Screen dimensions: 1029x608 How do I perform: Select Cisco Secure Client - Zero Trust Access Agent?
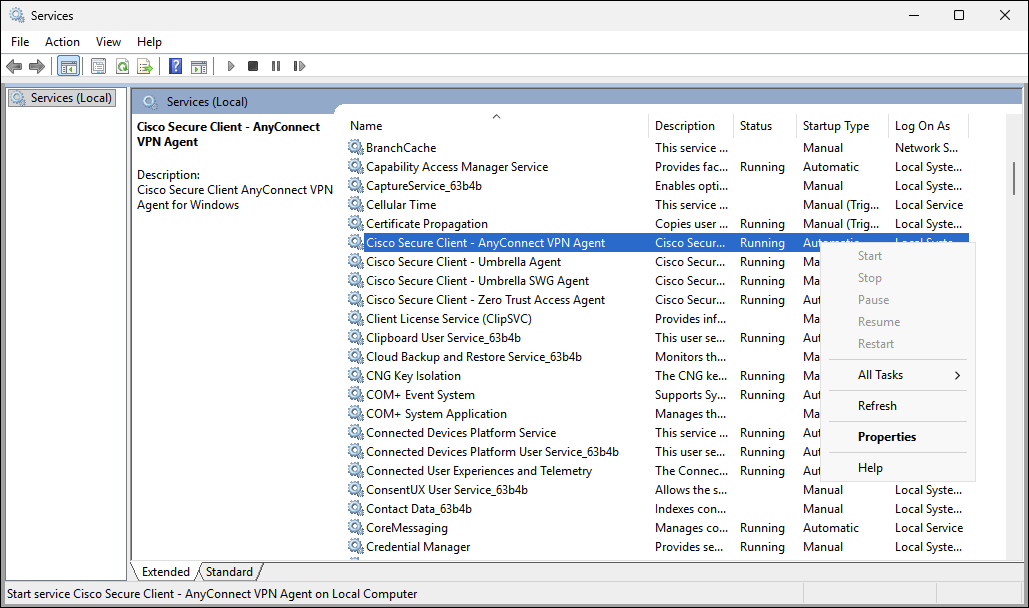tap(485, 300)
